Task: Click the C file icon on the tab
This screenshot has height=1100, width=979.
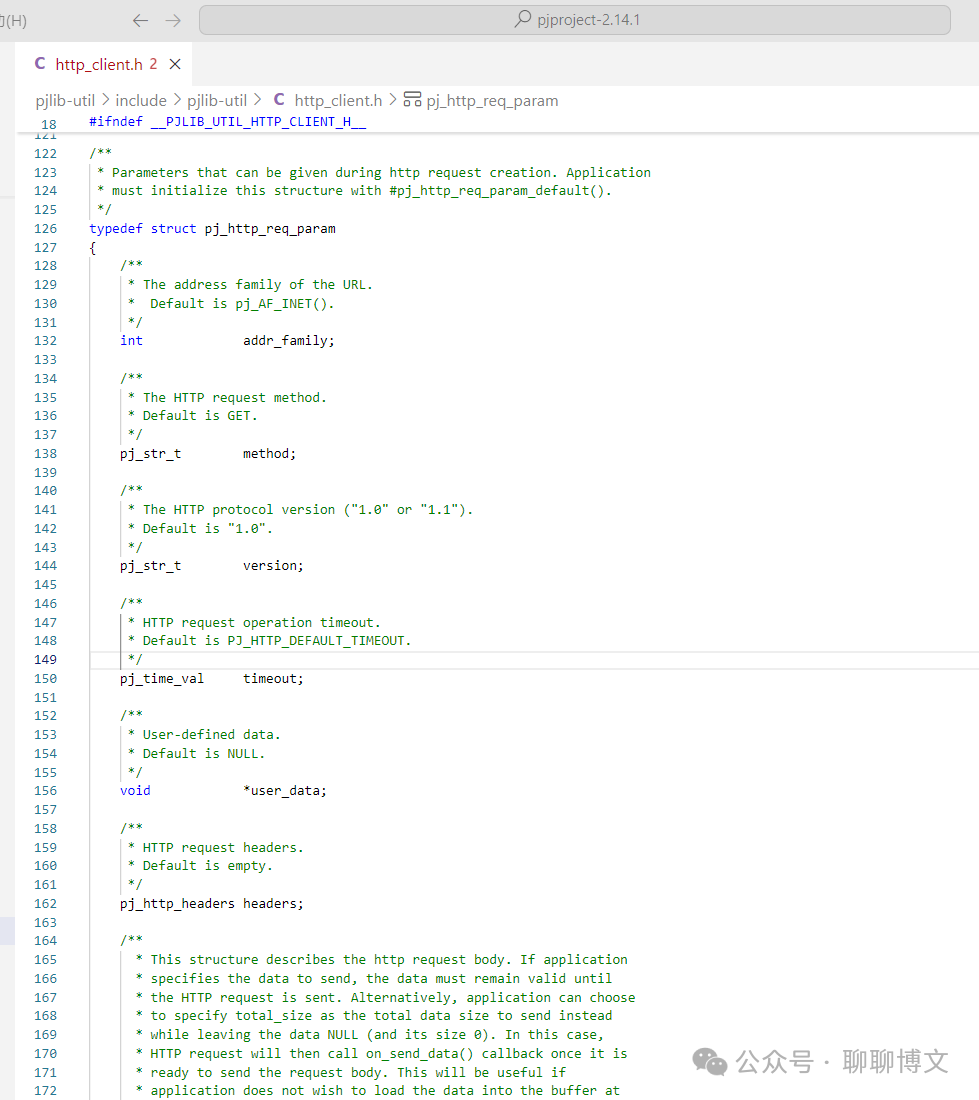Action: pos(40,64)
